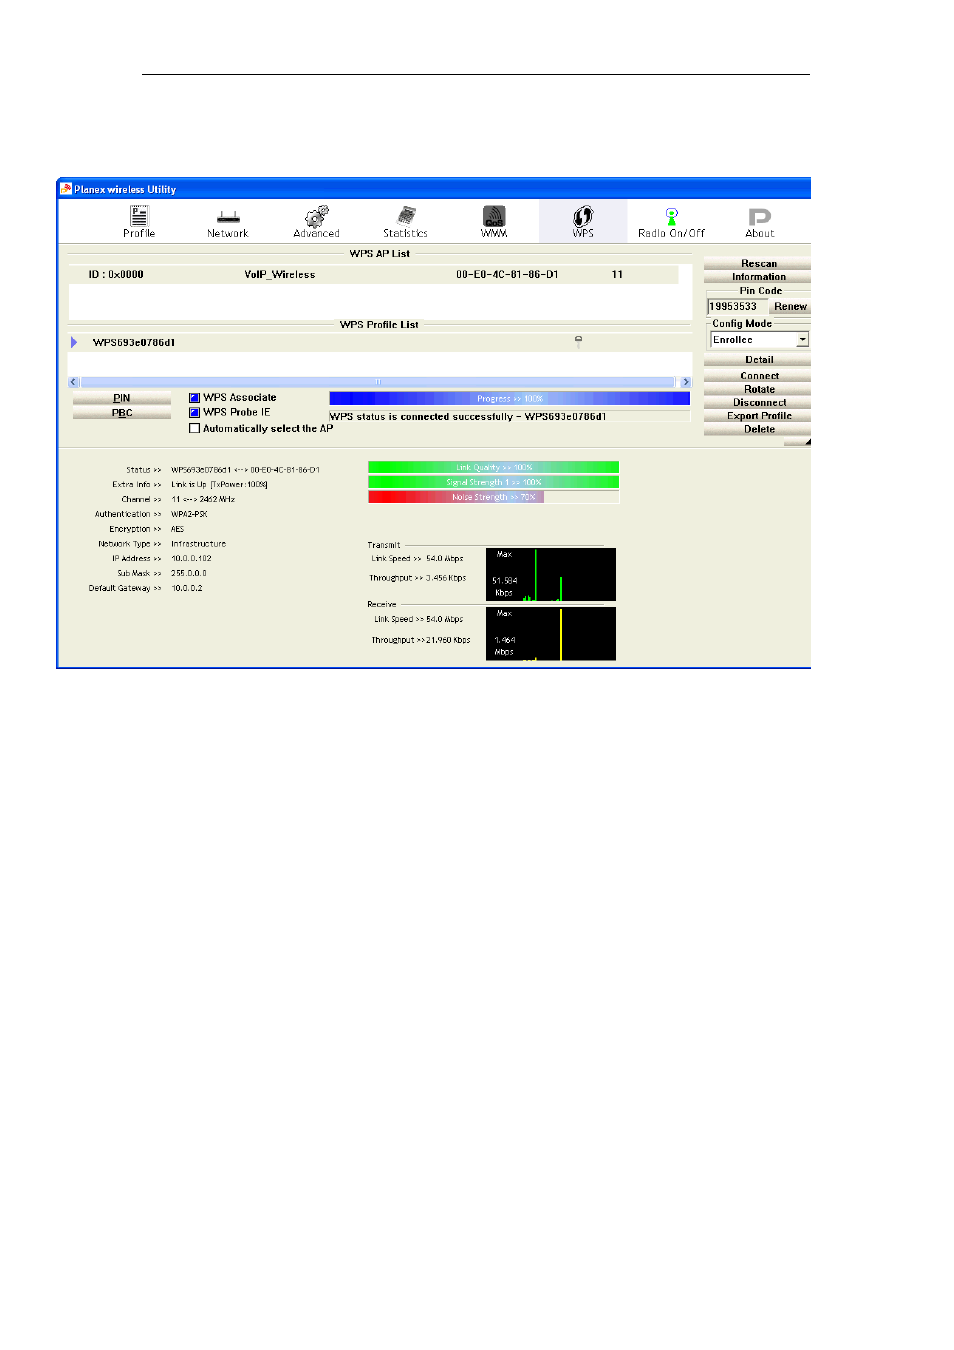Click the Default Gateway value 10.0.0.2
The height and width of the screenshot is (1350, 954).
pos(186,588)
